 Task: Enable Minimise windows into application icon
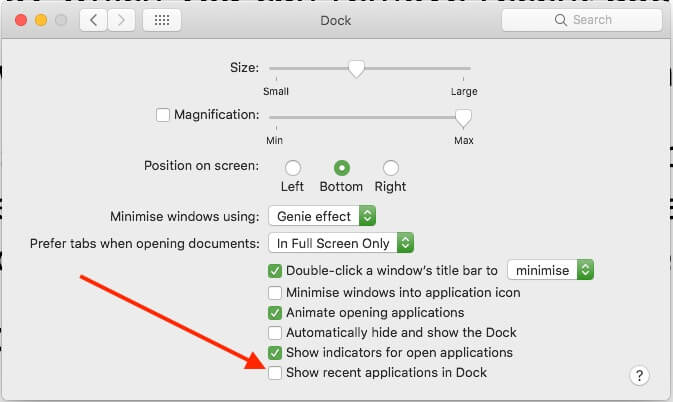pyautogui.click(x=275, y=293)
